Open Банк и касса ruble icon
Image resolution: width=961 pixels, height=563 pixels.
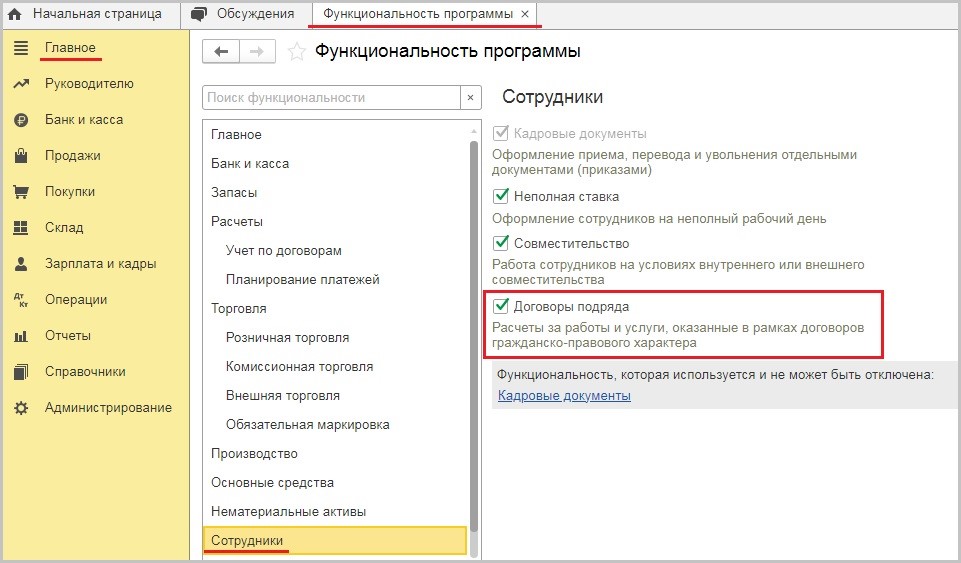pyautogui.click(x=21, y=120)
